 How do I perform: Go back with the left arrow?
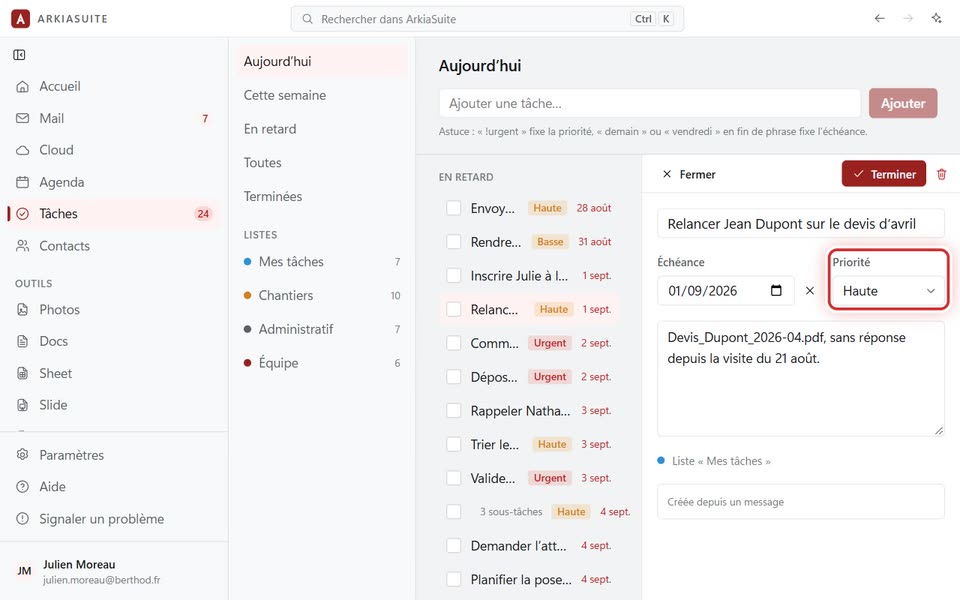point(879,18)
